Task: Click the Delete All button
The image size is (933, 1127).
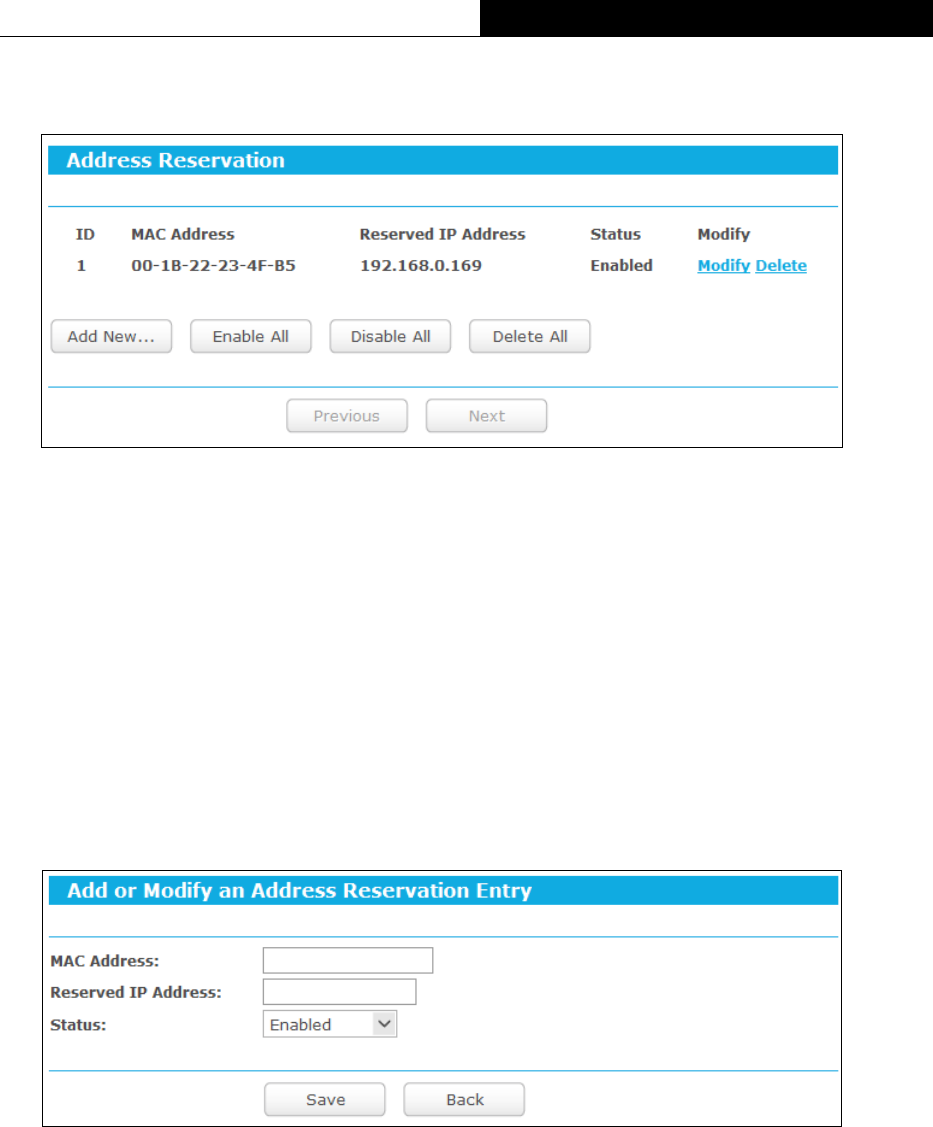Action: [530, 336]
